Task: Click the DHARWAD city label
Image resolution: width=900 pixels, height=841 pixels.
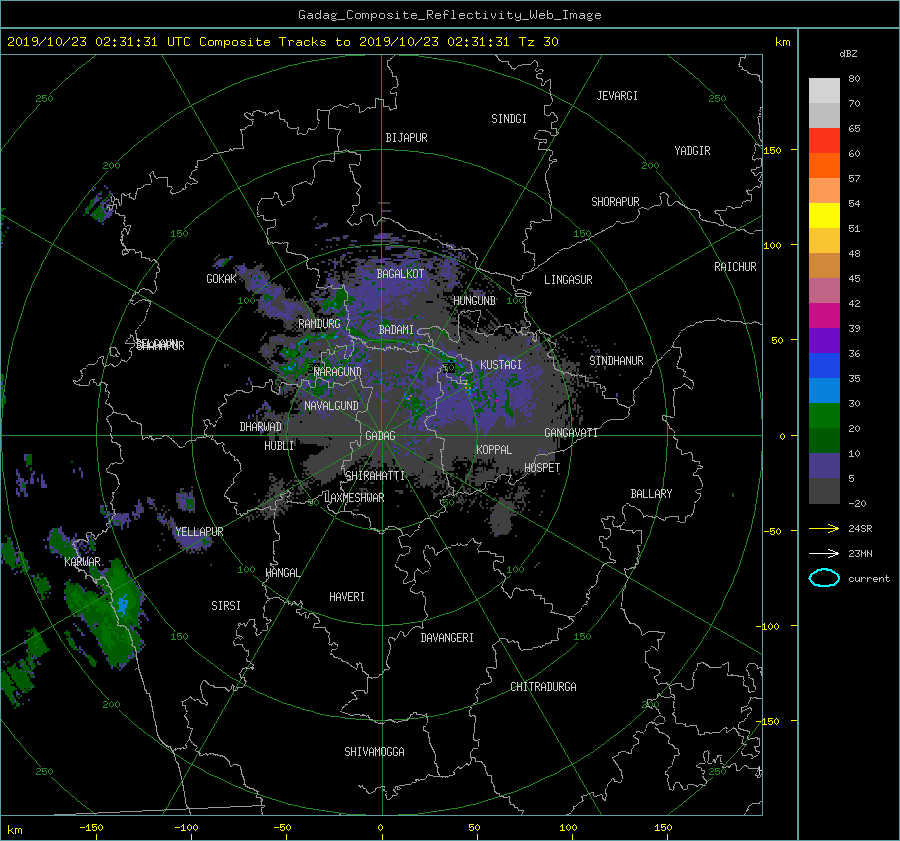Action: tap(260, 427)
